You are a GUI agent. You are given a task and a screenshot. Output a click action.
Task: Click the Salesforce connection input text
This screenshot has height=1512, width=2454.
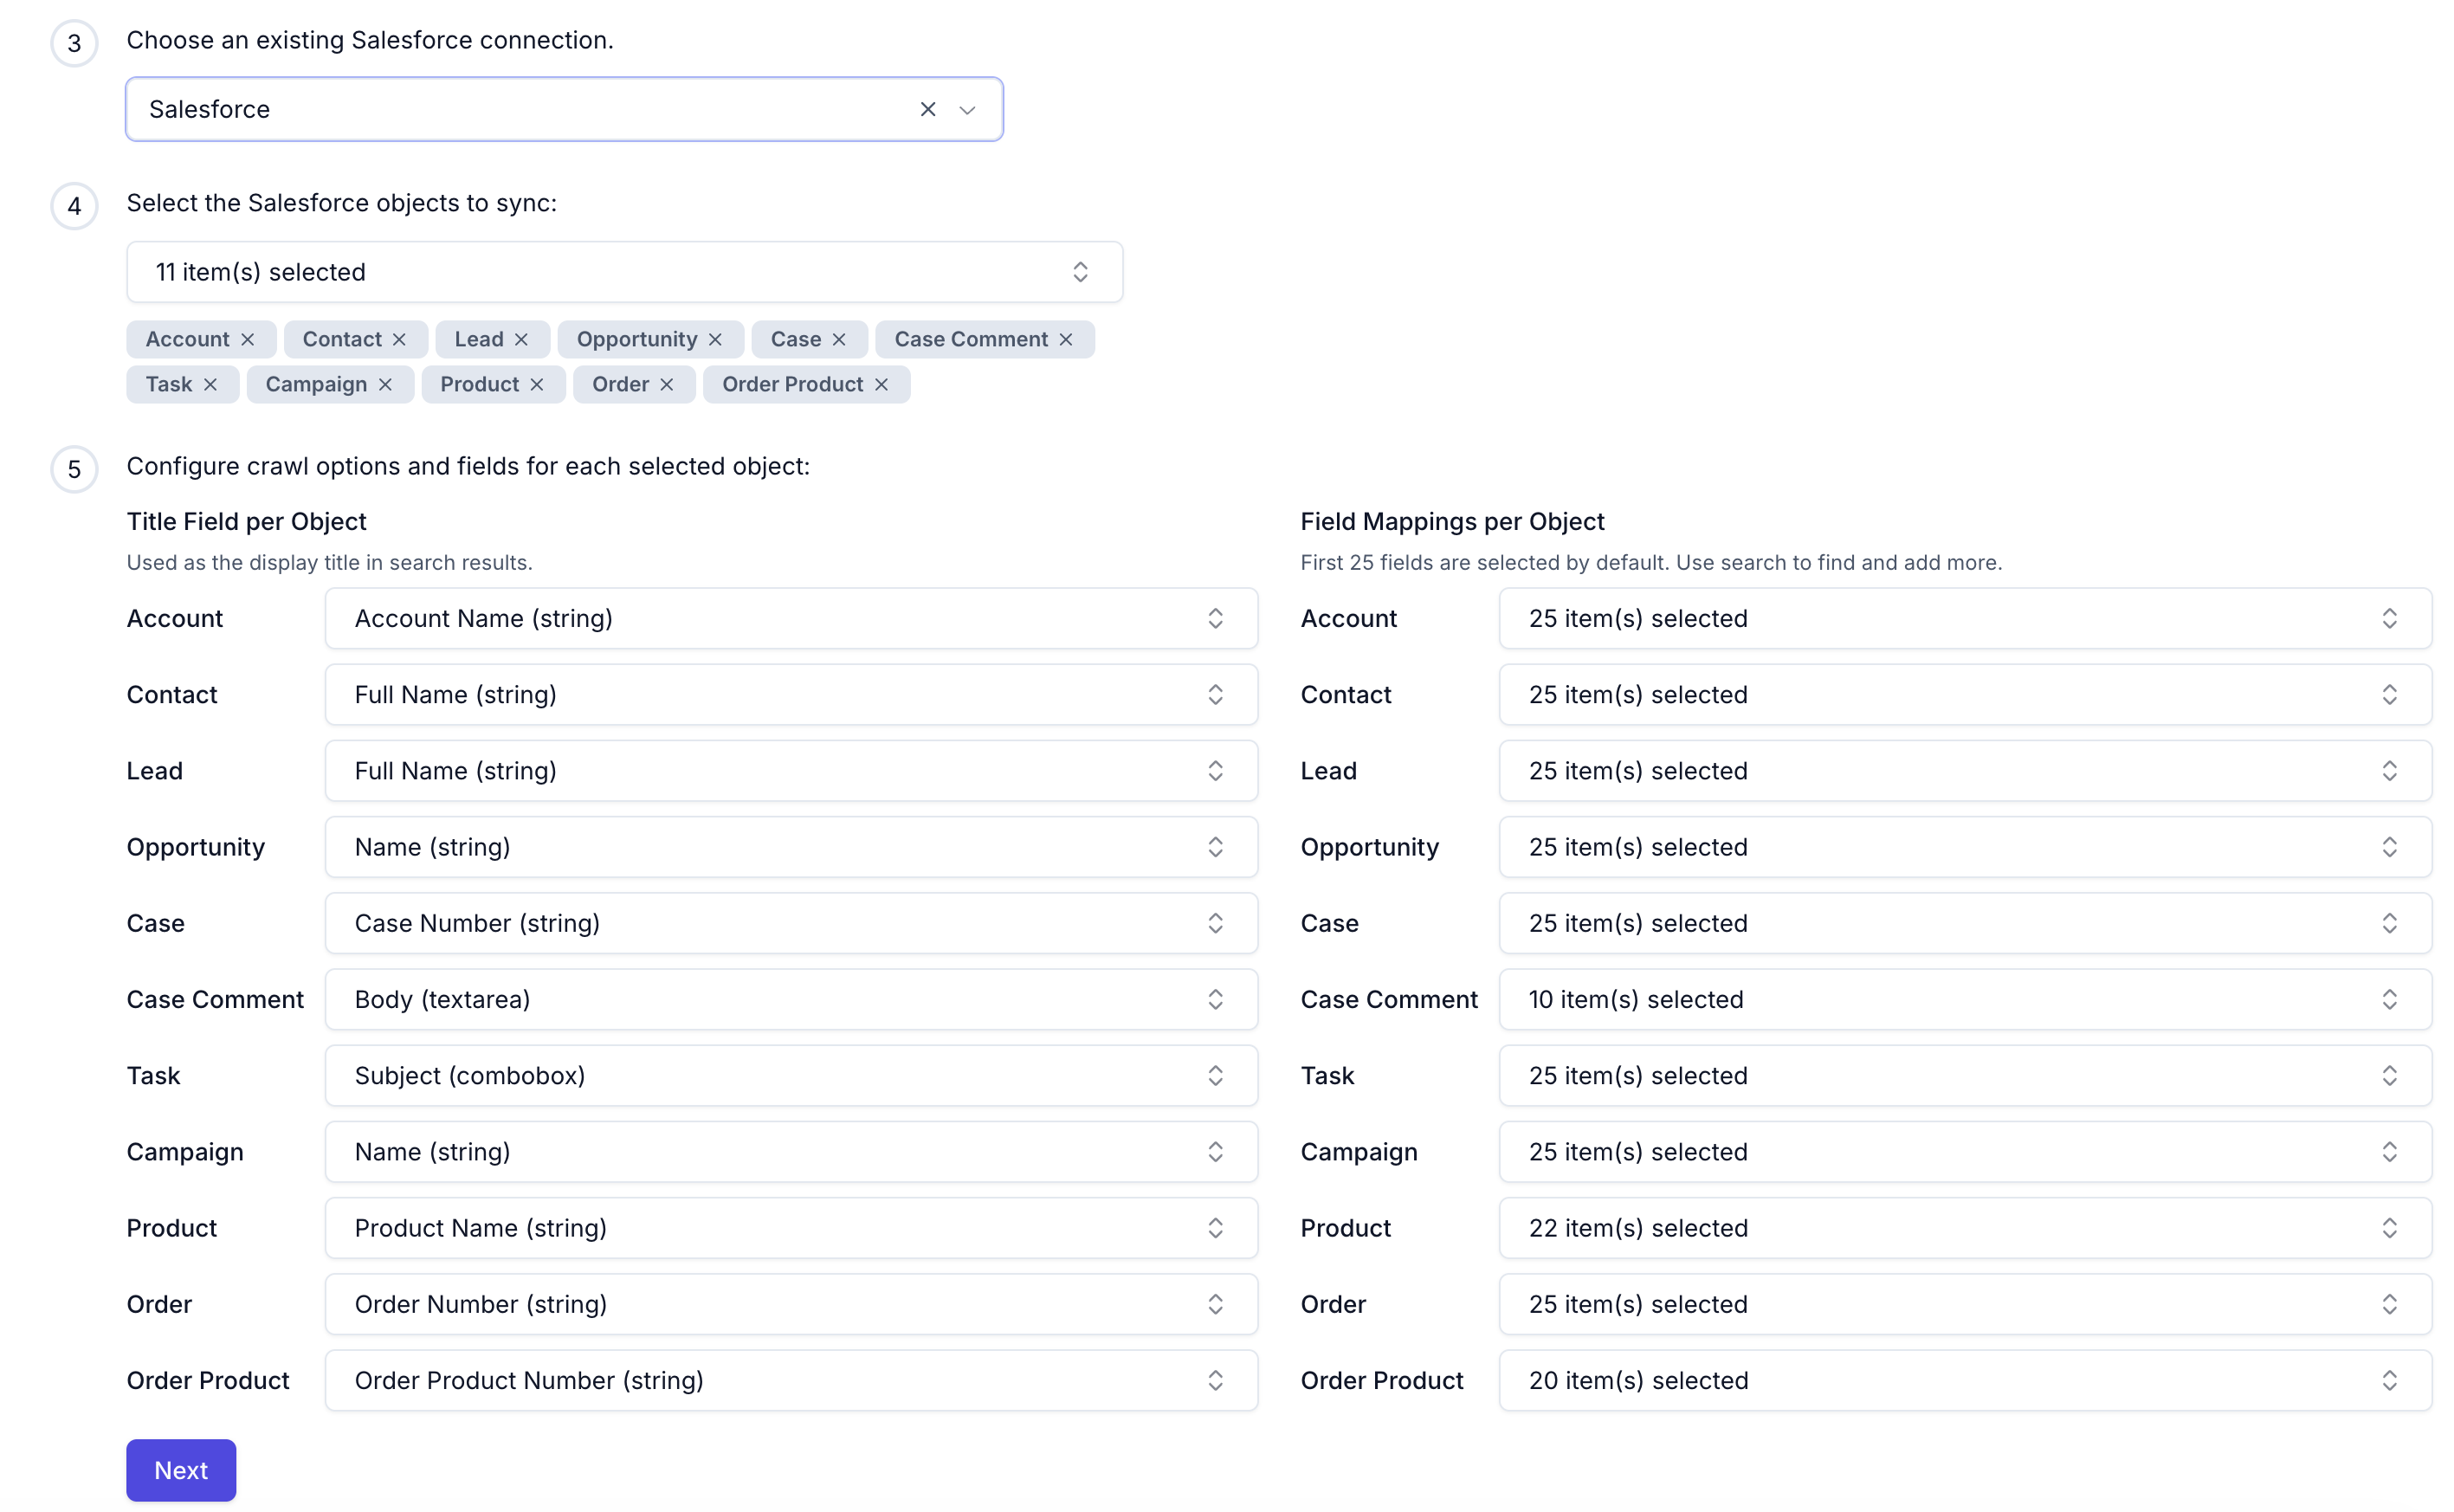[209, 109]
